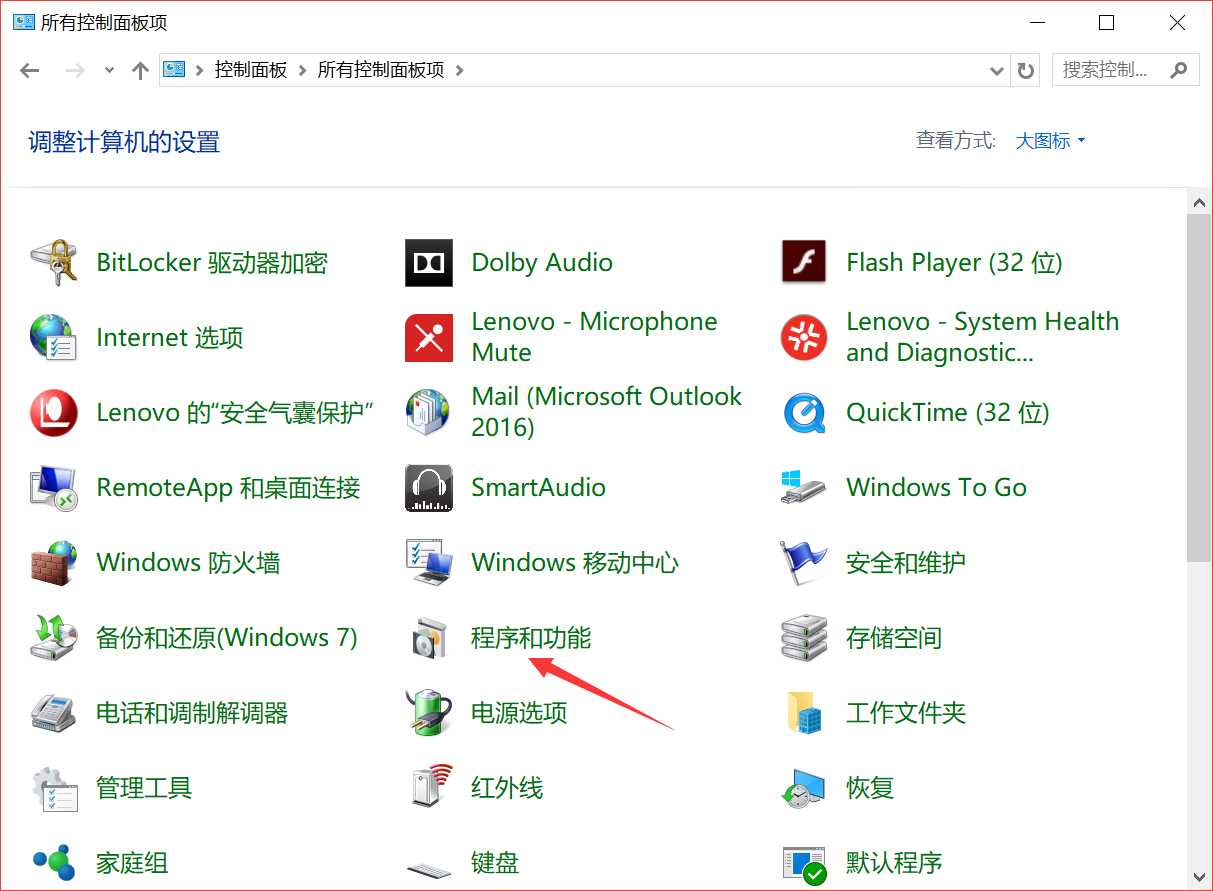Viewport: 1213px width, 891px height.
Task: Open the SmartAudio link
Action: tap(538, 488)
